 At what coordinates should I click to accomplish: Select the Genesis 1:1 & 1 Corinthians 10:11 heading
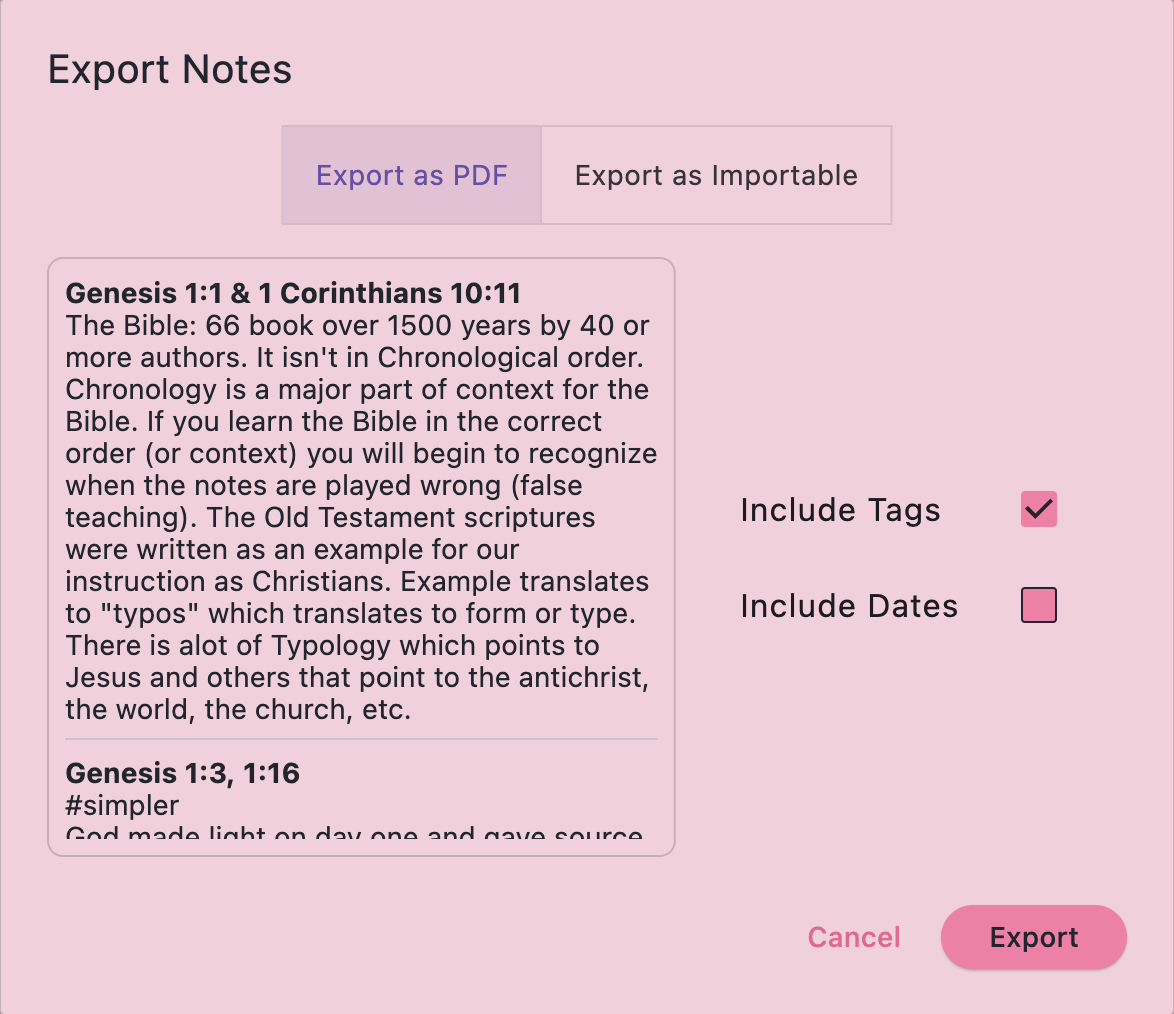[292, 293]
